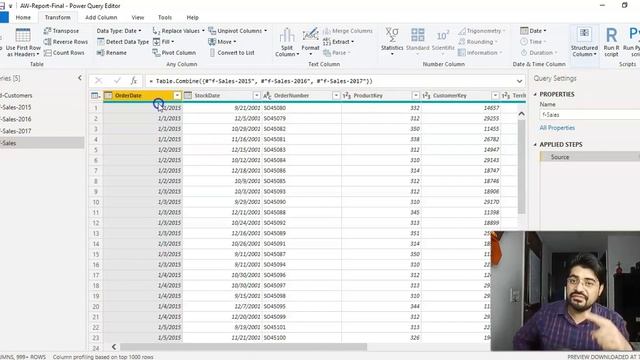Screen dimensions: 640x360
Task: Select the f-Sales-2016 query
Action: click(x=42, y=119)
